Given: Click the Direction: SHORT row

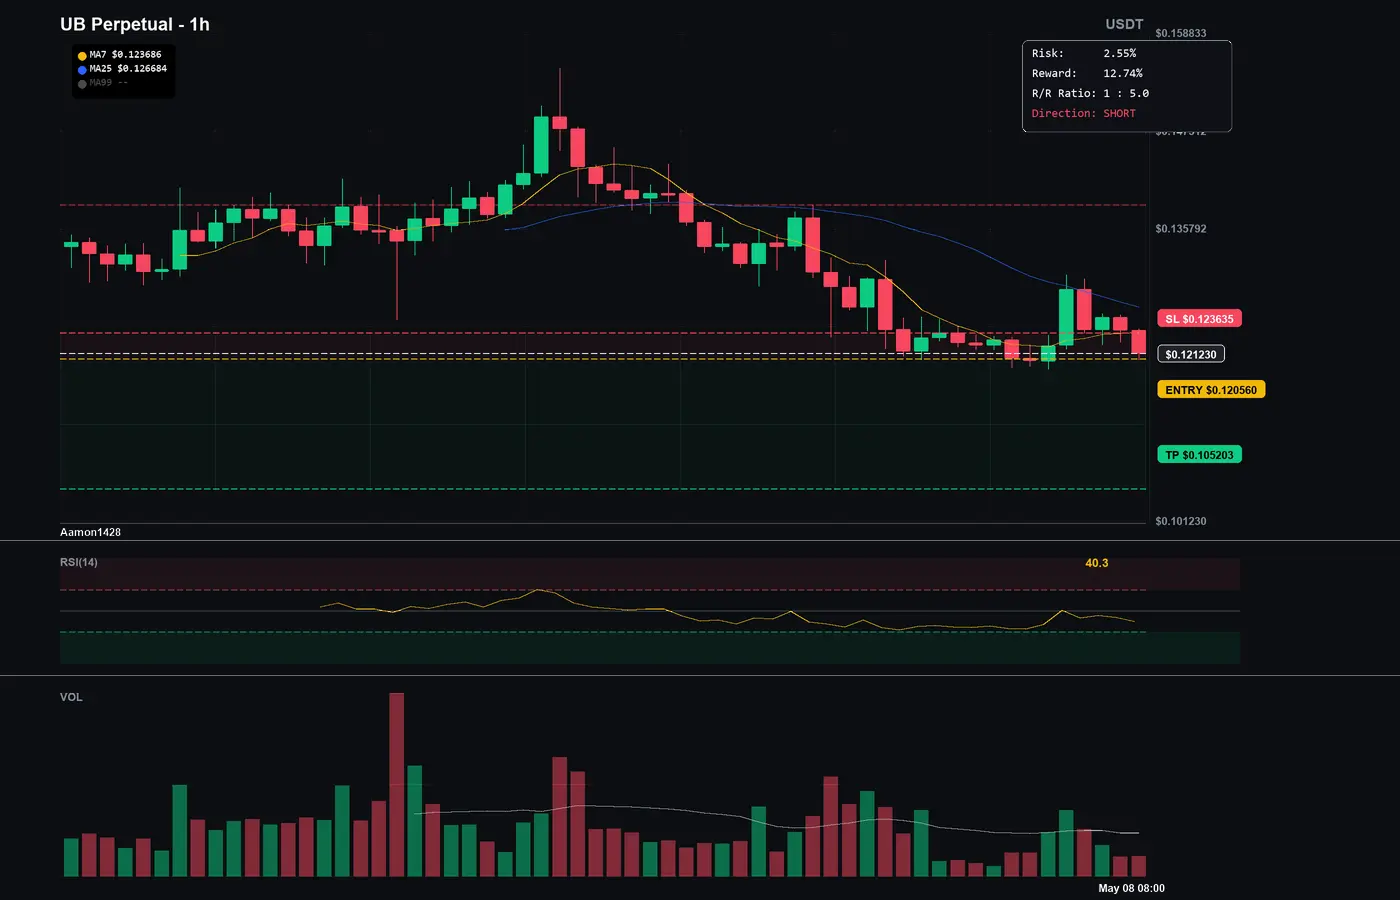Looking at the screenshot, I should tap(1084, 113).
